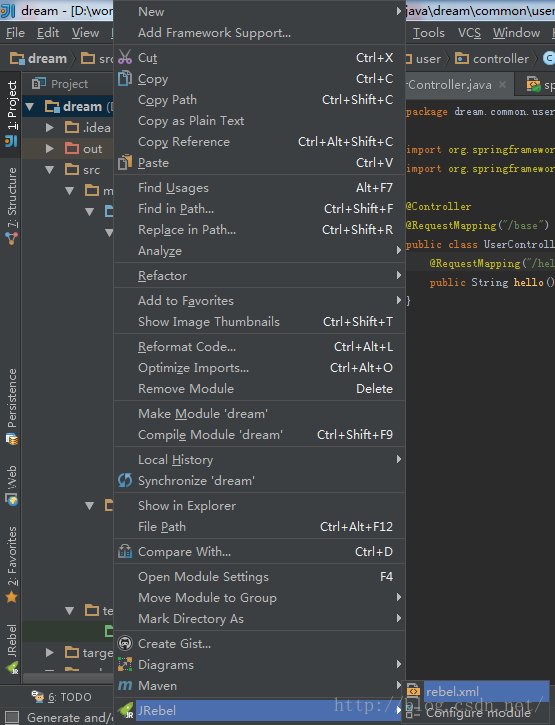
Task: Open the Move Module to Group submenu
Action: 259,597
